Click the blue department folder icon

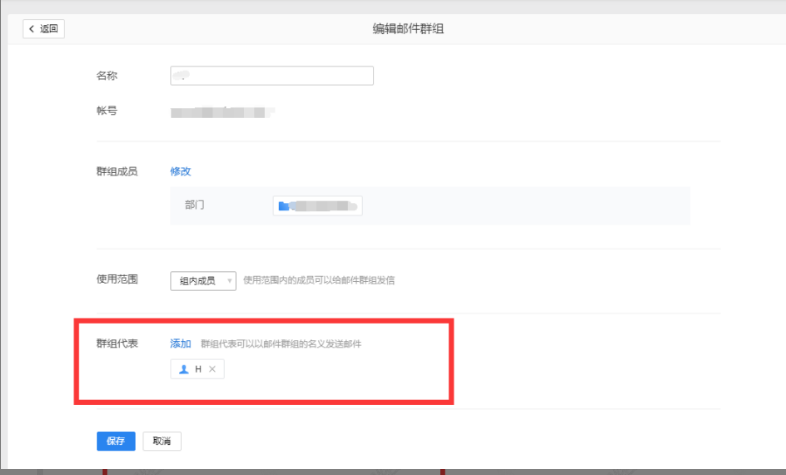pos(284,206)
